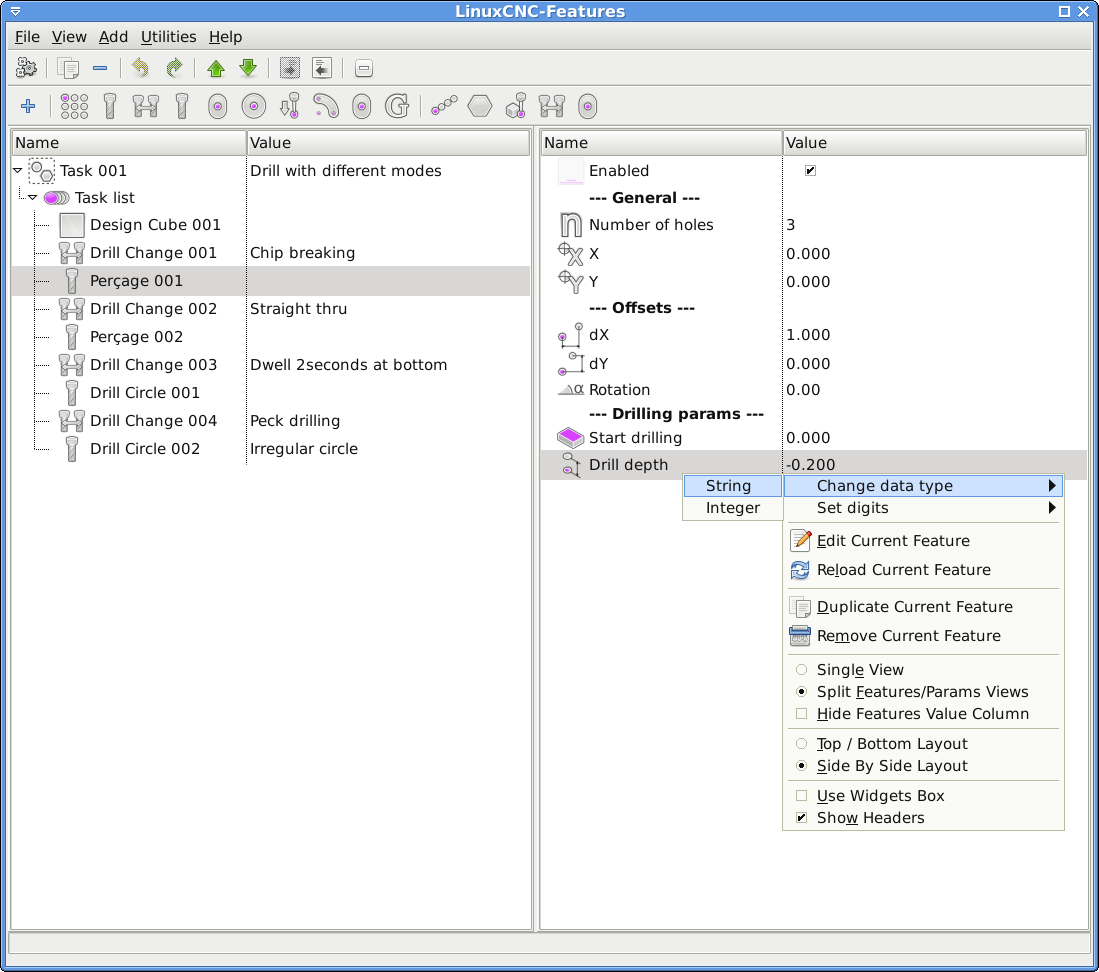Viewport: 1099px width, 972px height.
Task: Click the curved slot feature icon
Action: (326, 107)
